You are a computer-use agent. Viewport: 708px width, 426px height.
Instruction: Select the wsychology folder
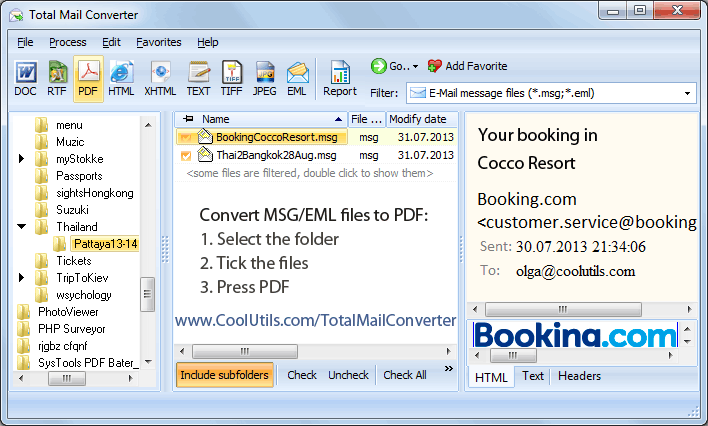(x=84, y=295)
